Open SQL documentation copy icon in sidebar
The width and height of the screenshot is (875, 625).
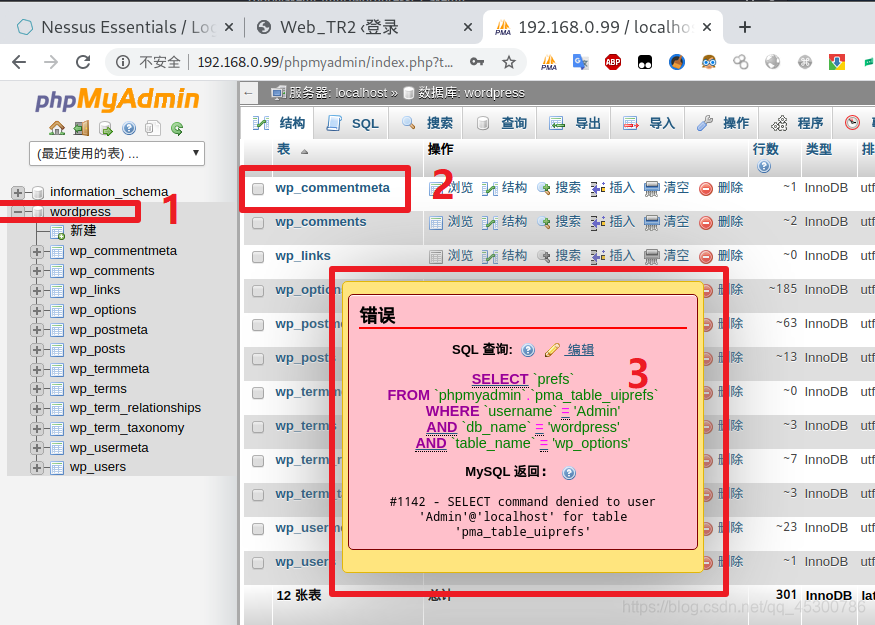click(x=153, y=129)
